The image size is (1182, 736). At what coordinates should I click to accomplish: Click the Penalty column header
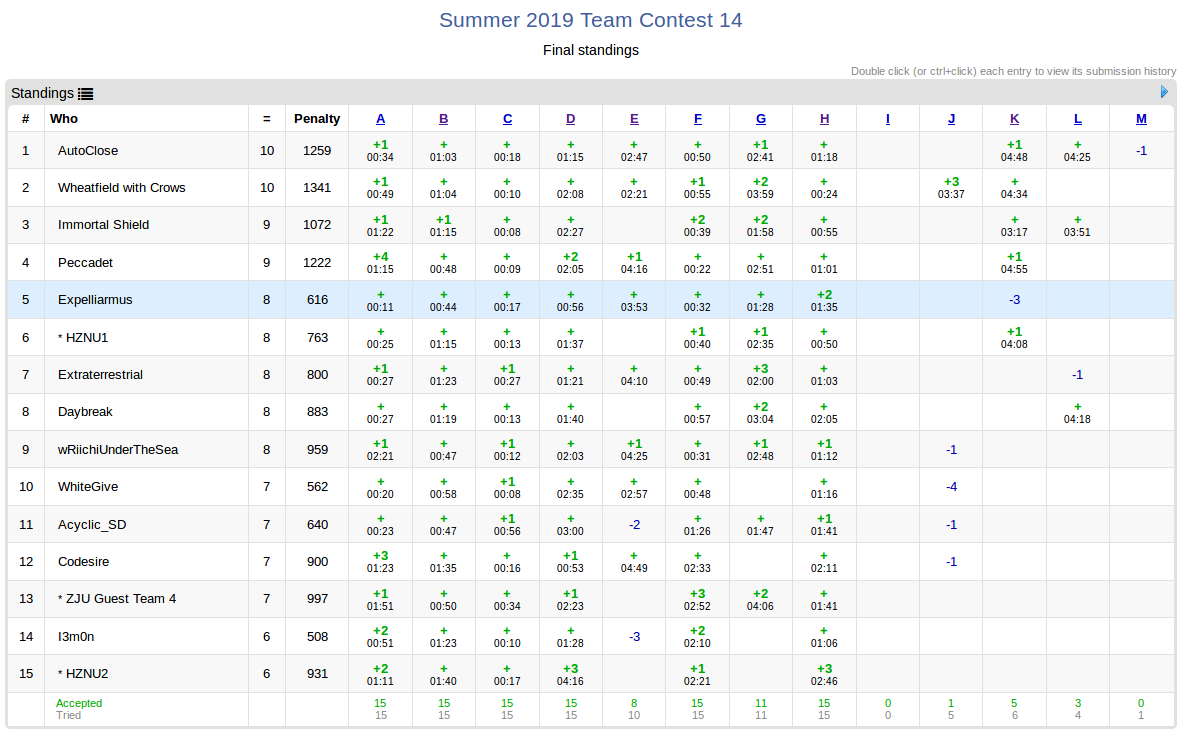[317, 119]
